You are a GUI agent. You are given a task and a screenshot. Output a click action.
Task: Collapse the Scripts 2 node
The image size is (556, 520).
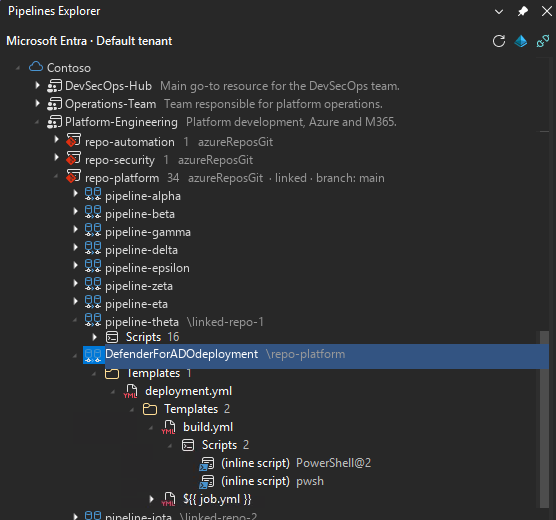(170, 446)
